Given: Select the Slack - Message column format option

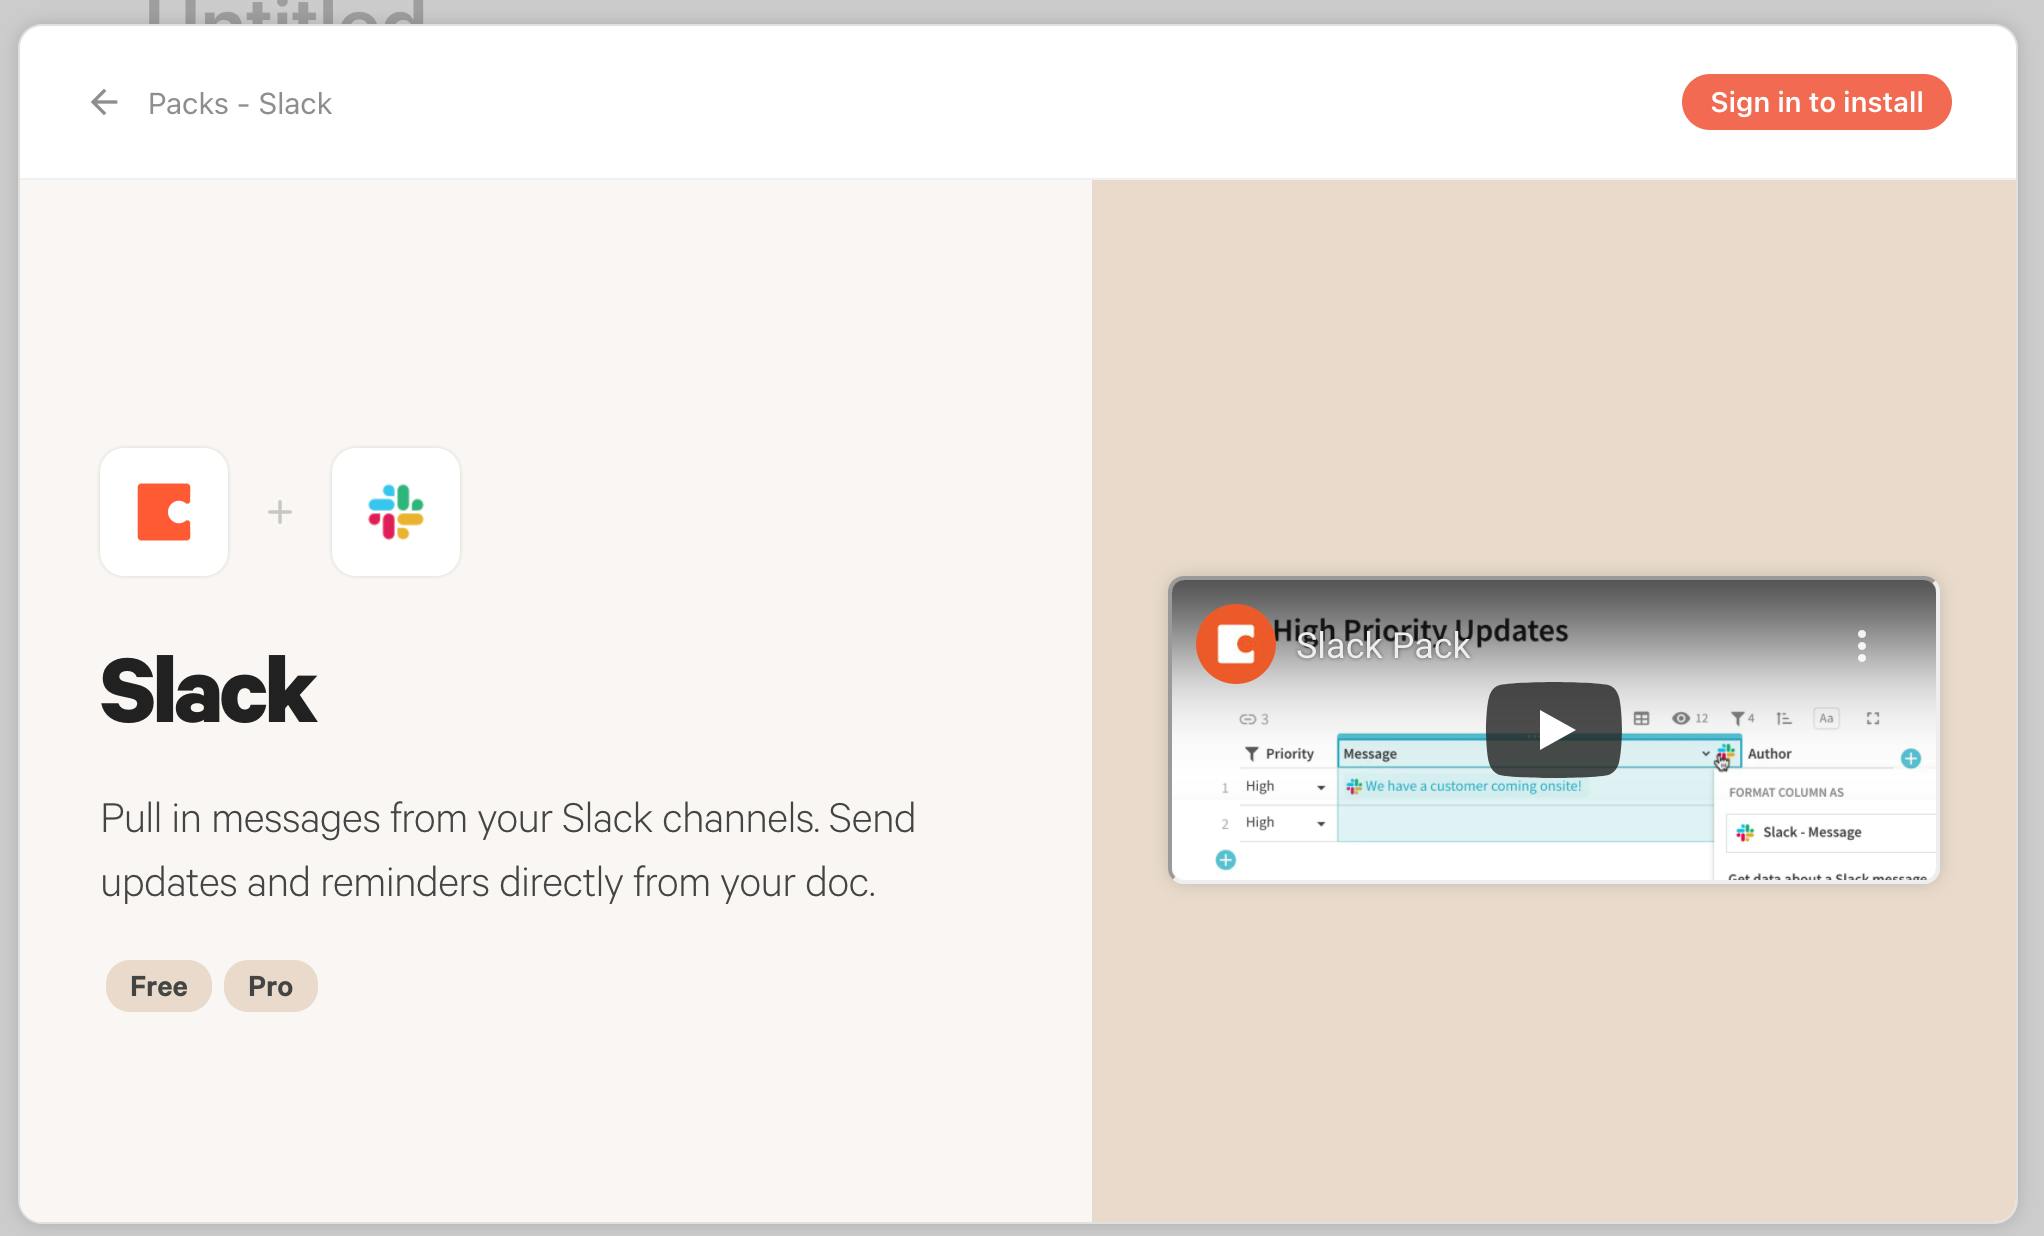Looking at the screenshot, I should coord(1830,832).
